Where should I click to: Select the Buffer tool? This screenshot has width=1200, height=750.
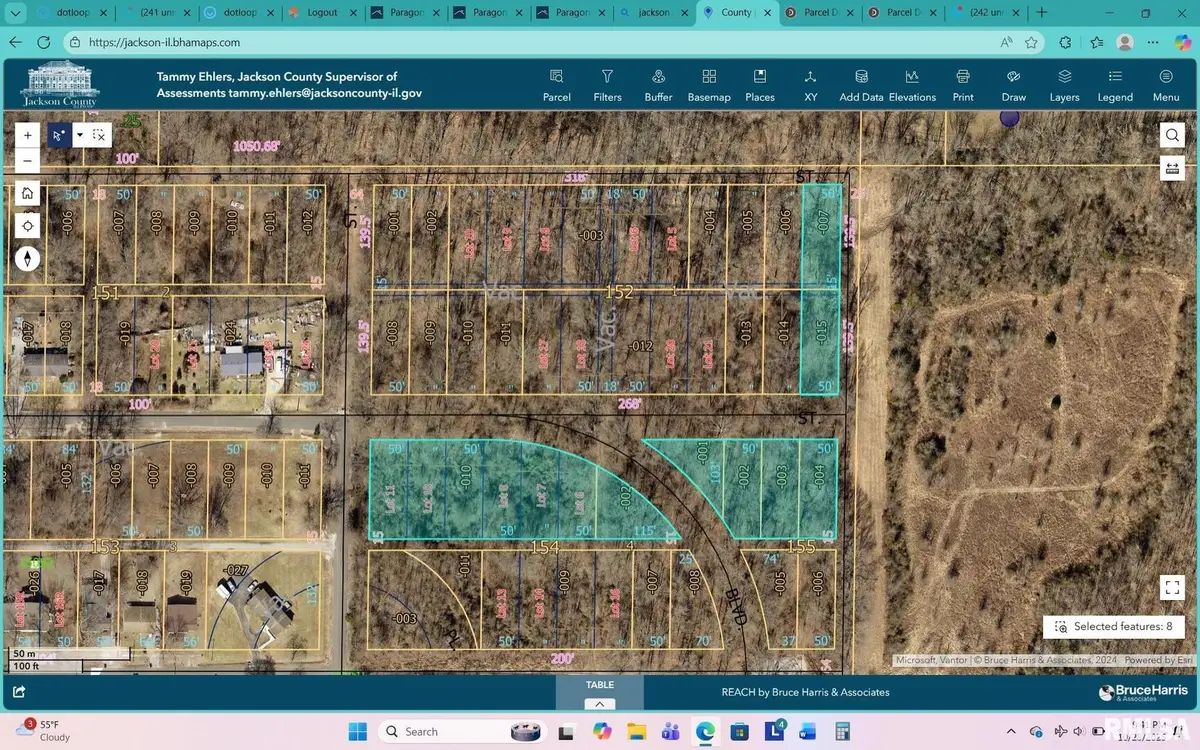point(657,84)
